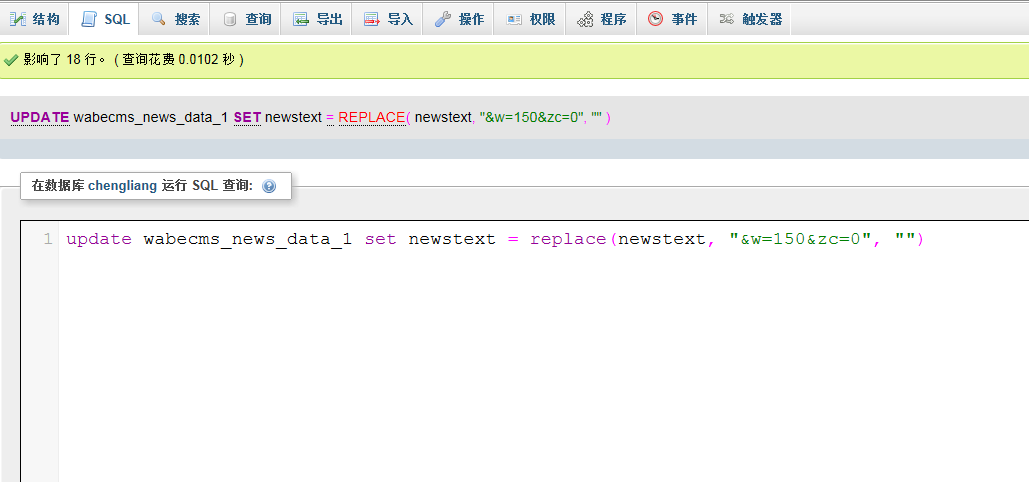Click the wrench icon for 操作

pos(443,19)
